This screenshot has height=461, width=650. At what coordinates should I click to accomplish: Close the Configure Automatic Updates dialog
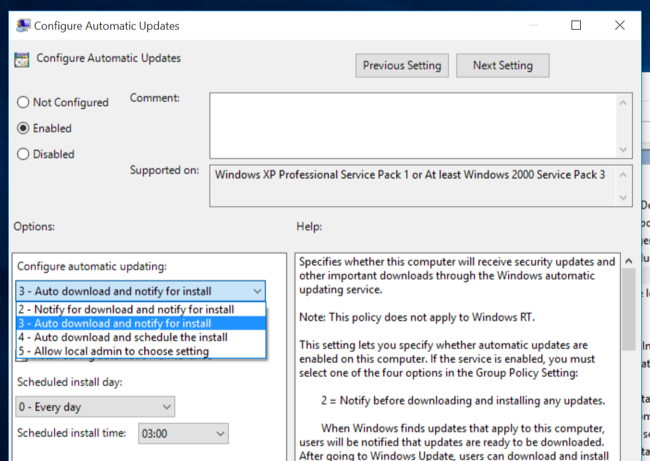pos(620,25)
